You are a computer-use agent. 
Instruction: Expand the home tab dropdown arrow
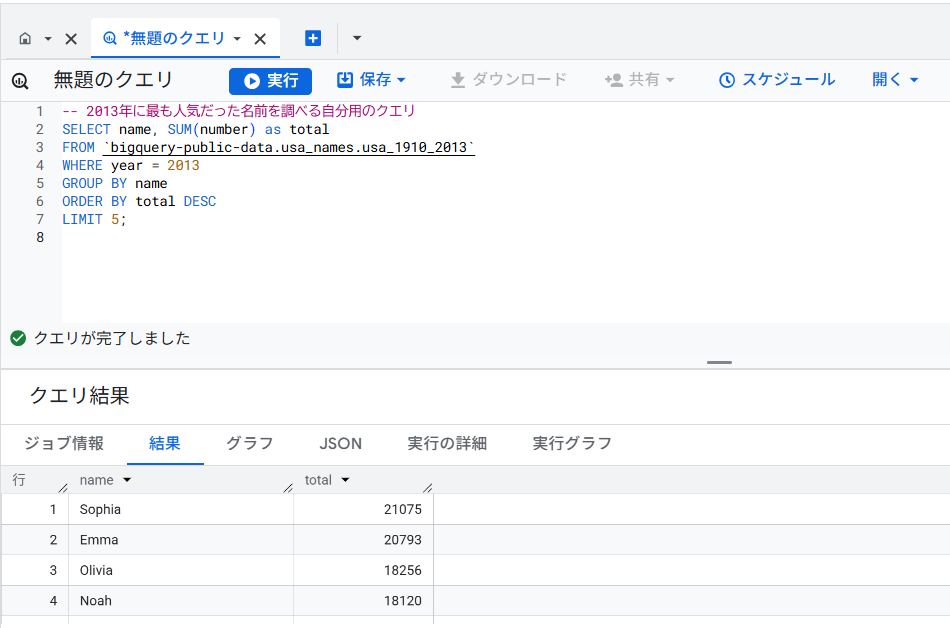[48, 39]
